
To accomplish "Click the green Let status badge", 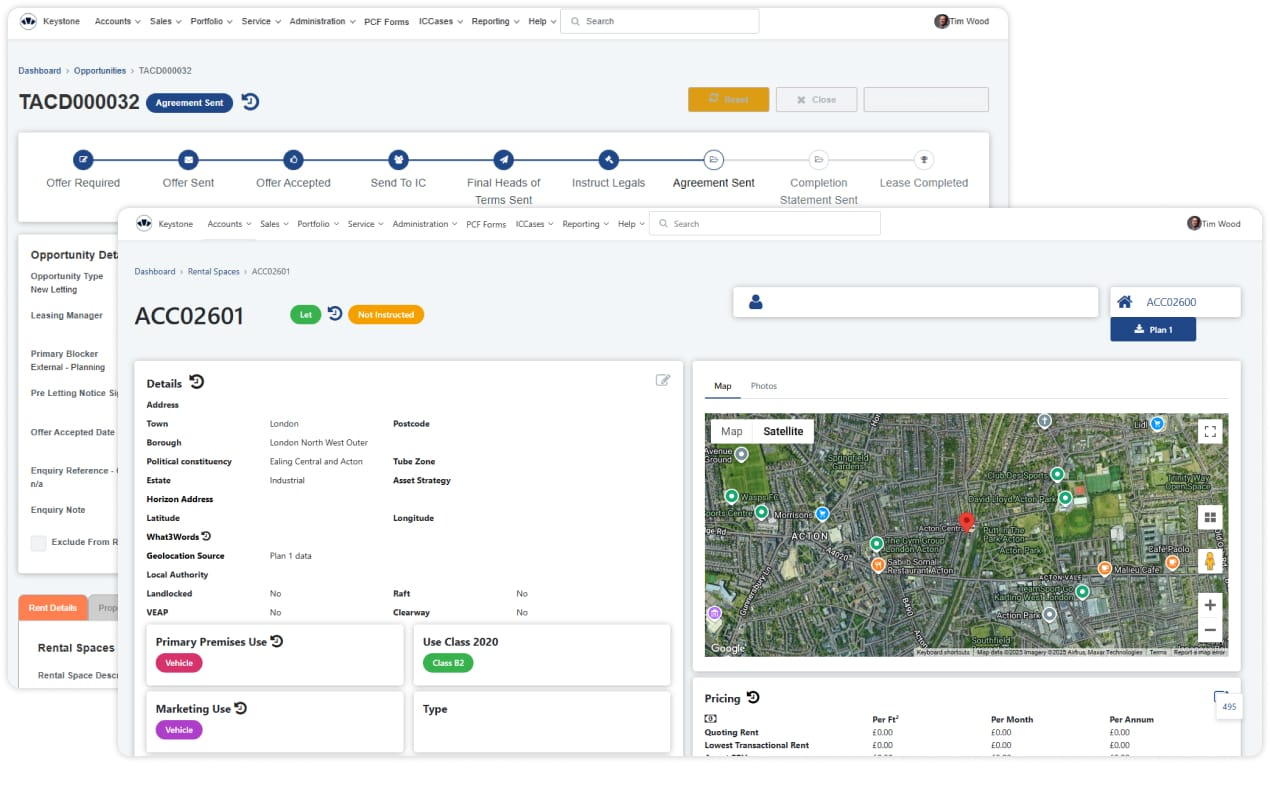I will click(x=306, y=314).
